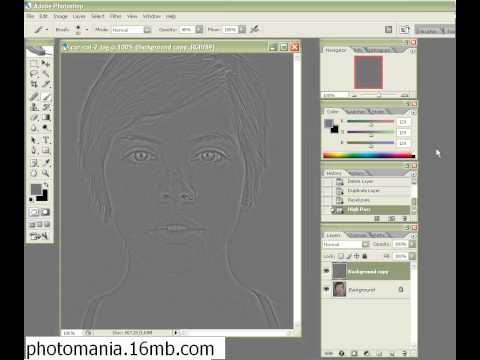Viewport: 480px width, 360px height.
Task: Toggle lock transparent pixels
Action: pos(341,256)
